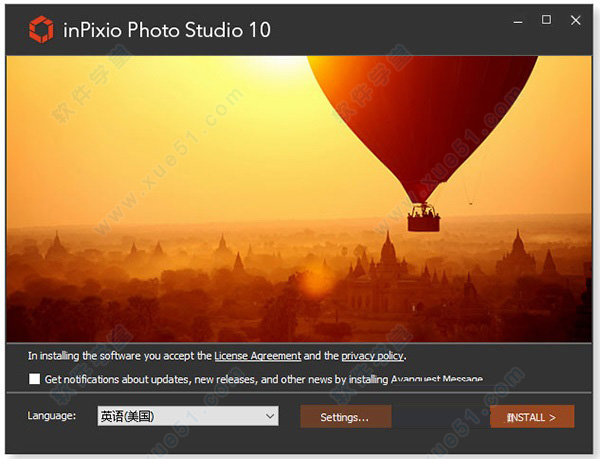Click the Settings... button
This screenshot has width=600, height=459.
point(346,417)
